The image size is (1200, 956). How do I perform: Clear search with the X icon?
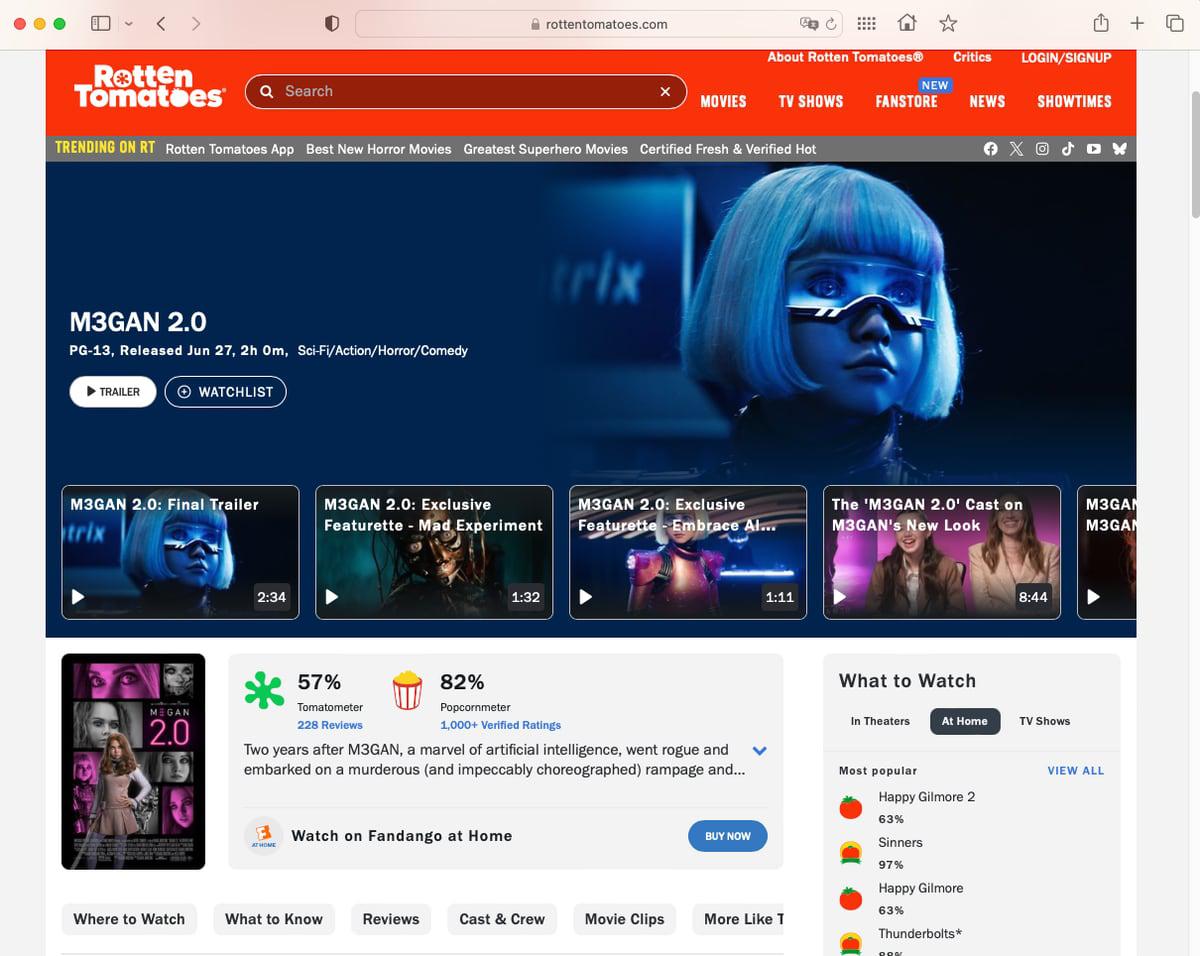pyautogui.click(x=665, y=91)
